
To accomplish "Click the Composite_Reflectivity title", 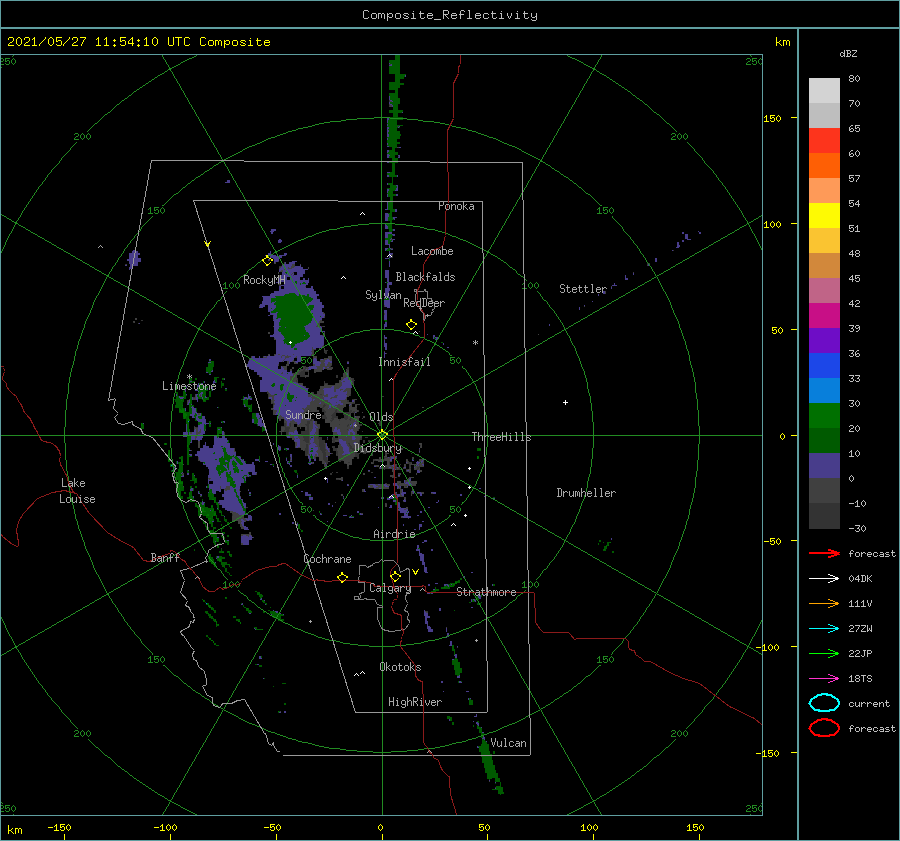I will pyautogui.click(x=450, y=15).
